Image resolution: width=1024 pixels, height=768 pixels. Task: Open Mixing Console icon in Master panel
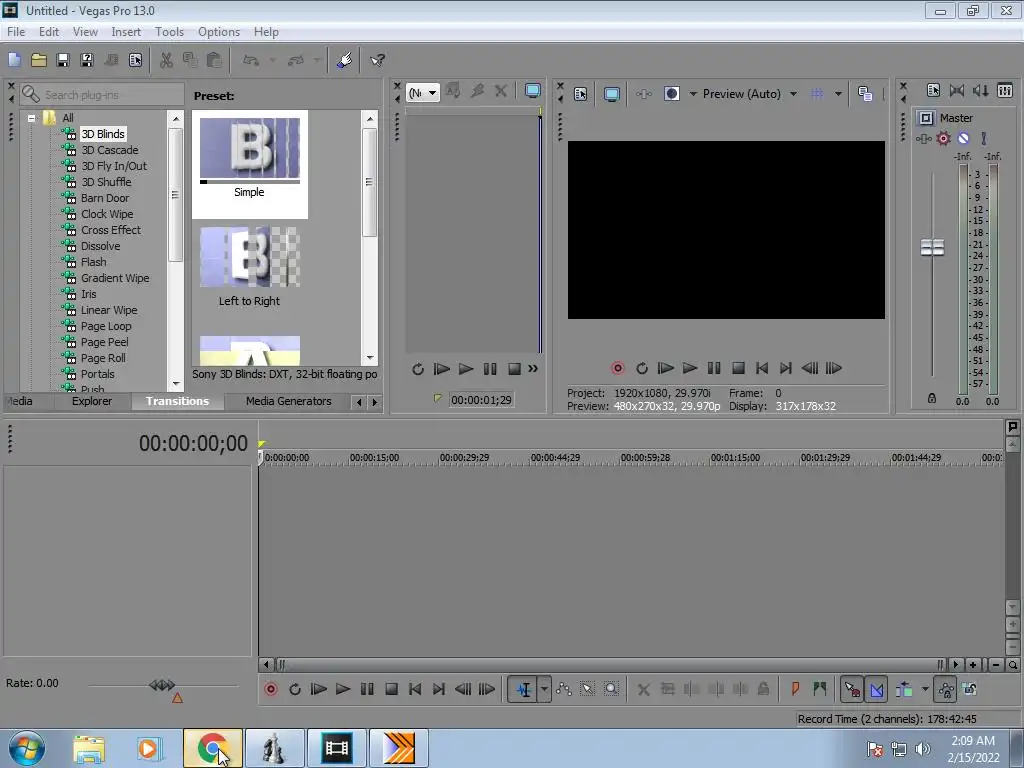(1005, 90)
